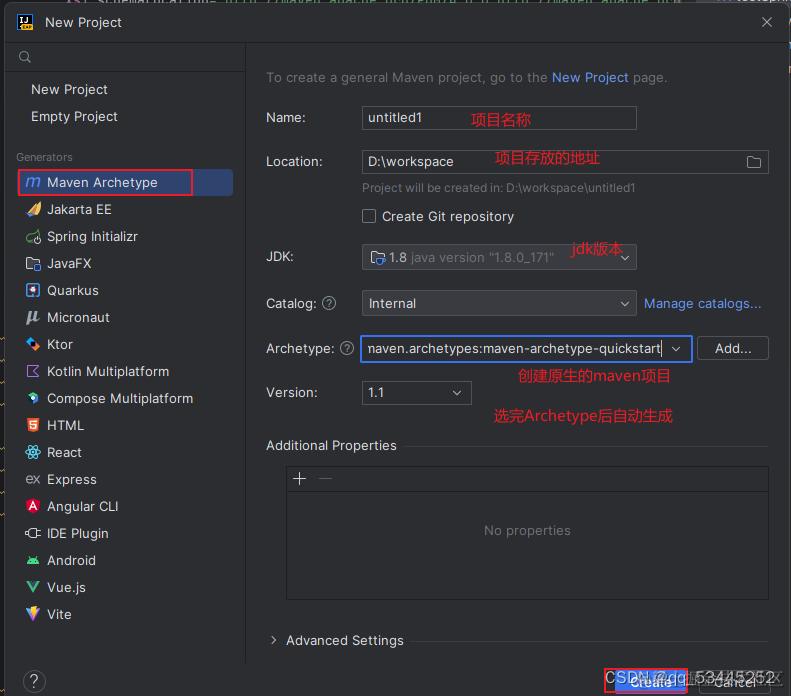This screenshot has width=791, height=696.
Task: Click the Express icon
Action: (33, 479)
